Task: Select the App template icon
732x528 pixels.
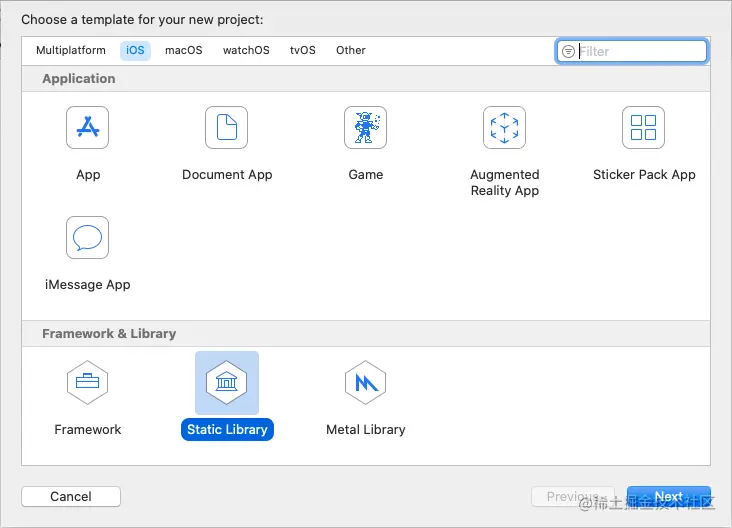Action: click(87, 127)
